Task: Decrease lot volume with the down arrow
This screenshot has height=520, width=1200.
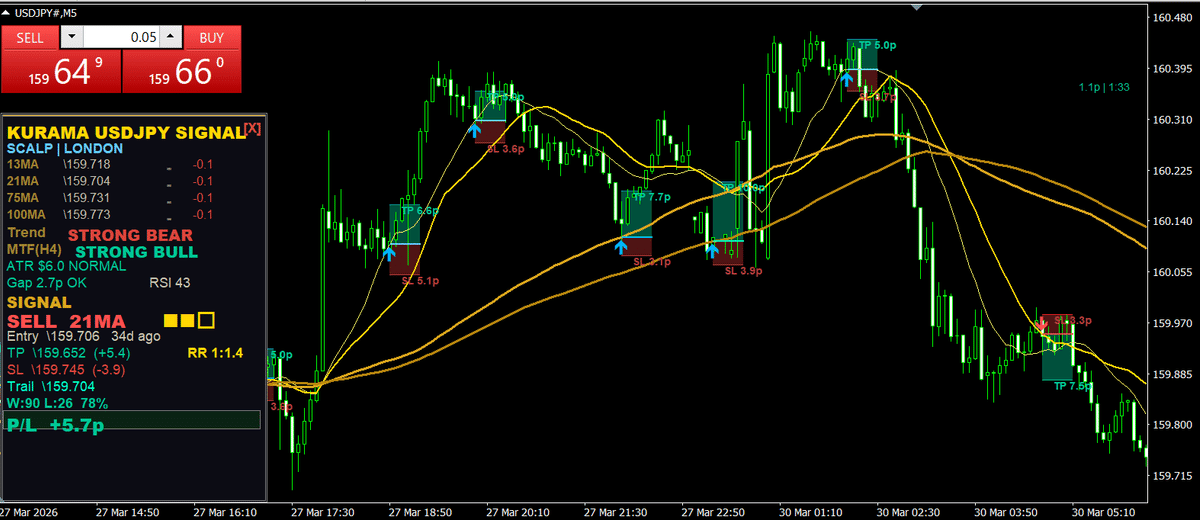Action: pos(72,37)
